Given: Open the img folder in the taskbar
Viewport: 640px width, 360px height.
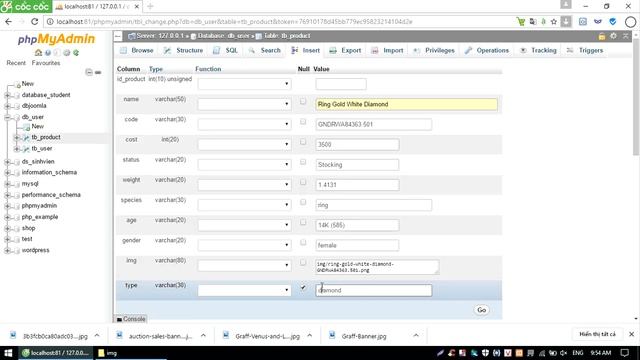Looking at the screenshot, I should click(108, 353).
